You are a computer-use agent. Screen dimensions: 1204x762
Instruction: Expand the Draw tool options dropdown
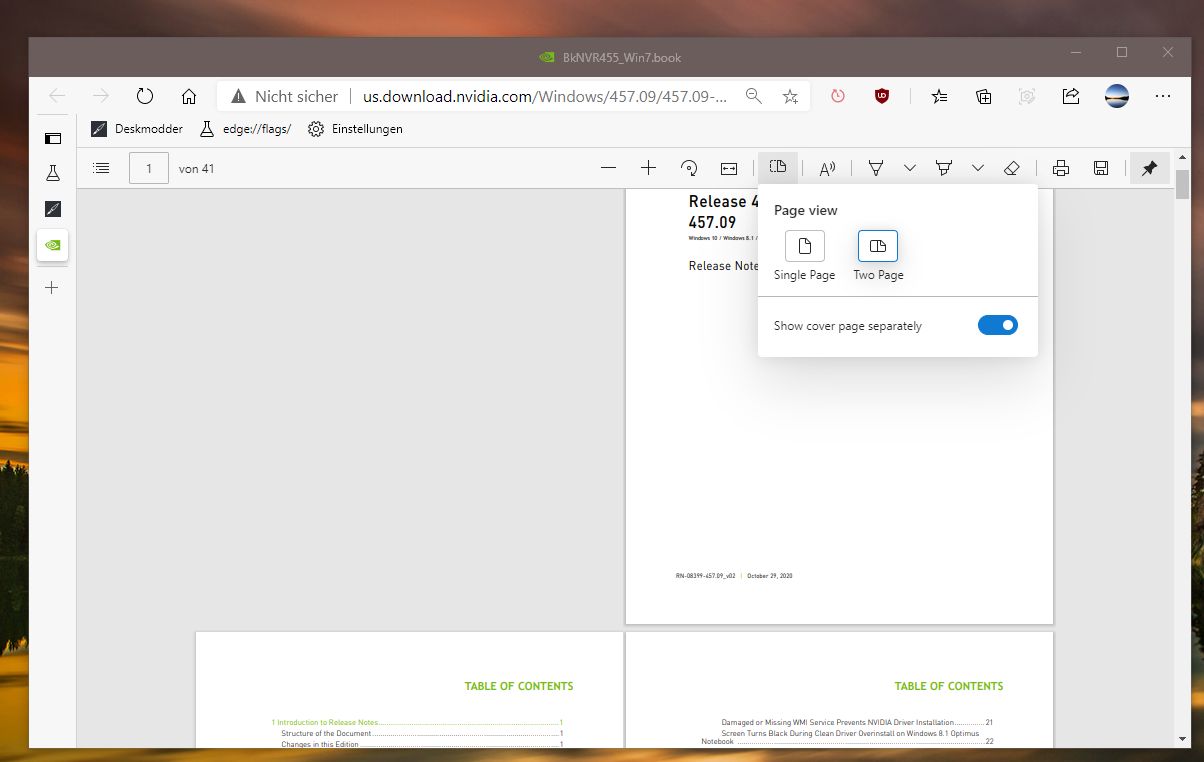pyautogui.click(x=909, y=168)
